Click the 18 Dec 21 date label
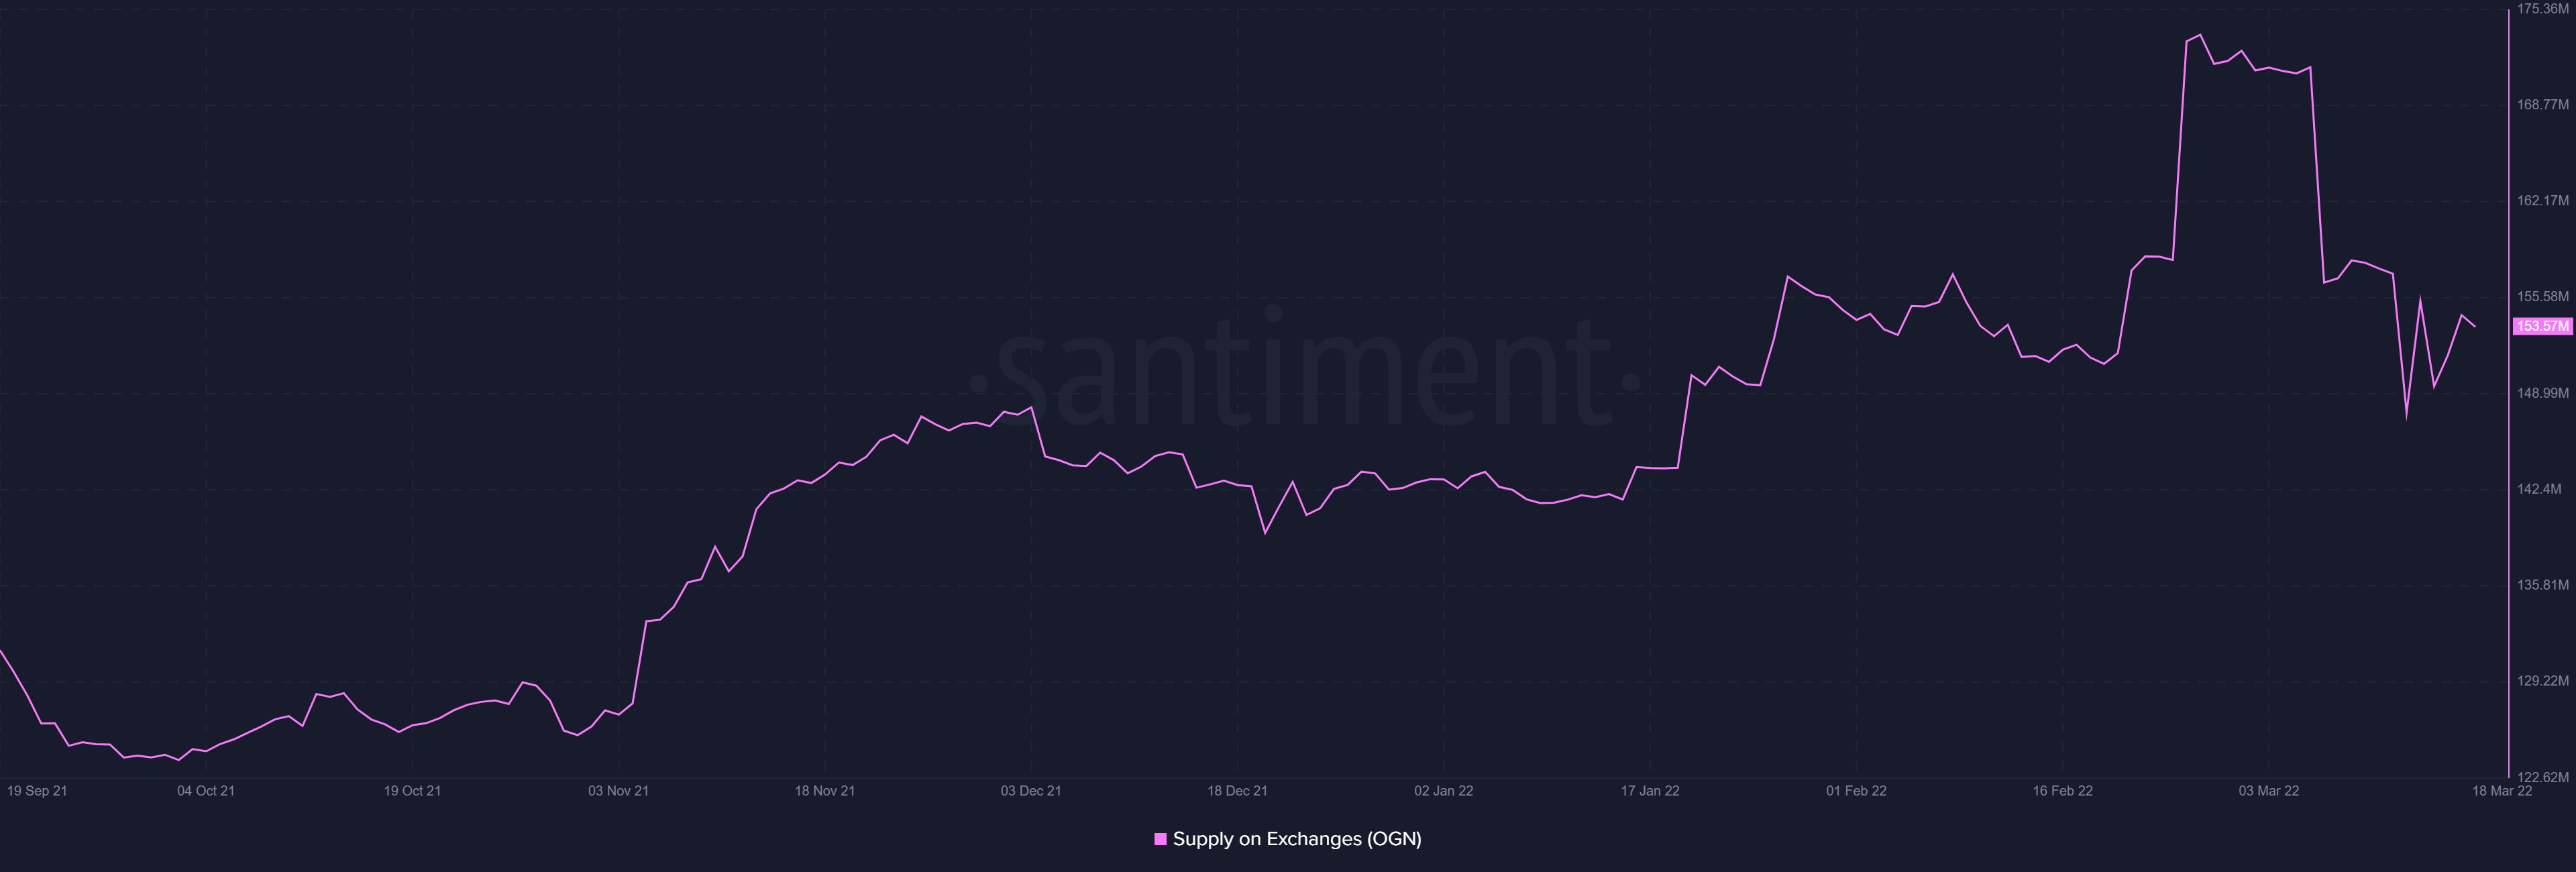The image size is (2576, 872). [1237, 791]
